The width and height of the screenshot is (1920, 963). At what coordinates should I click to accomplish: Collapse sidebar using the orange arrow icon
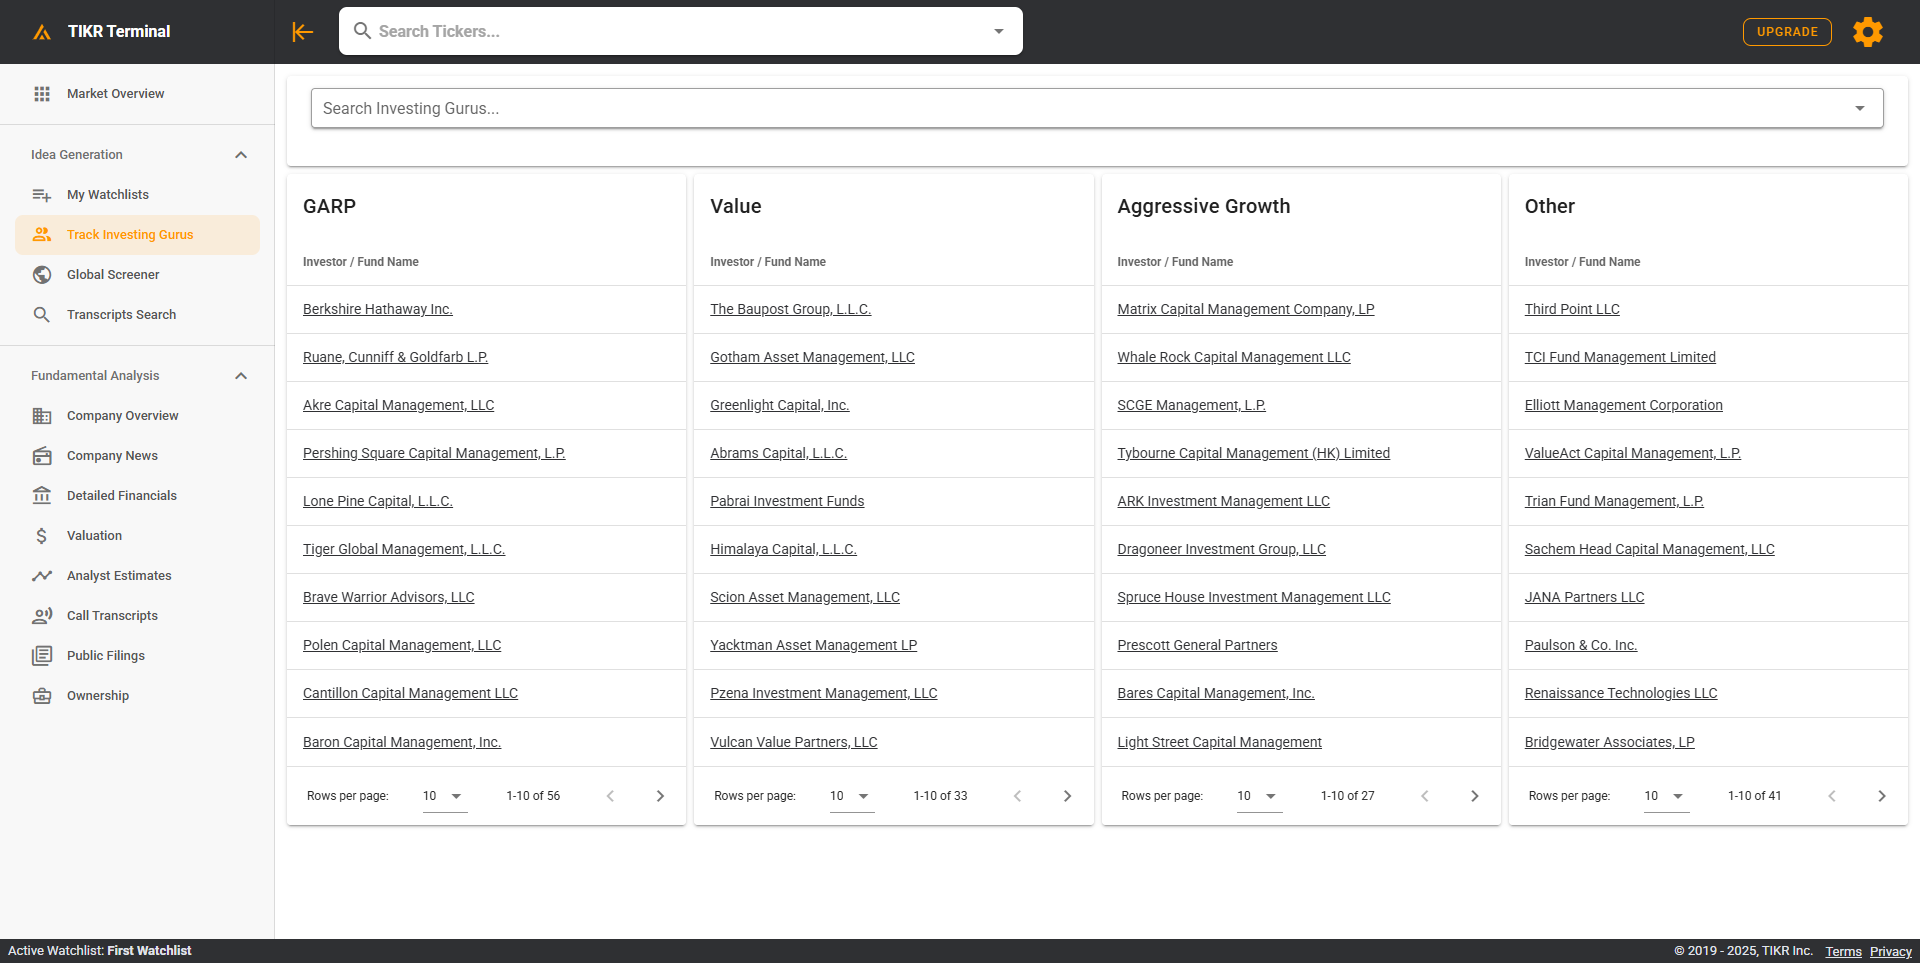tap(302, 32)
